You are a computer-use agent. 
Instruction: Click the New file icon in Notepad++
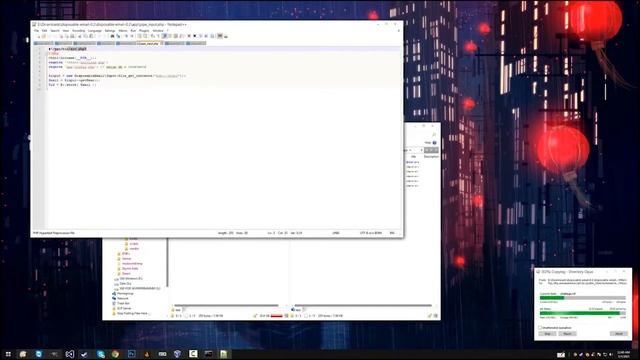[38, 36]
